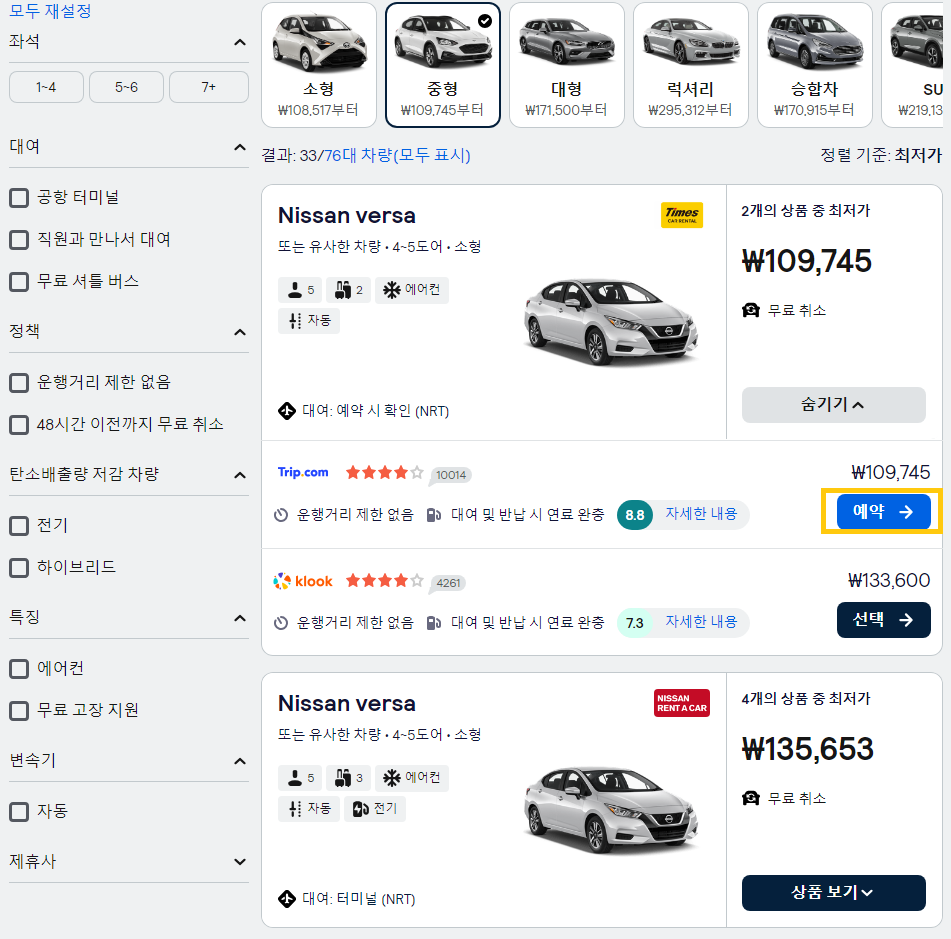Click the Nissan Rent a Car versa image
Screen dimensions: 951x939
point(611,810)
